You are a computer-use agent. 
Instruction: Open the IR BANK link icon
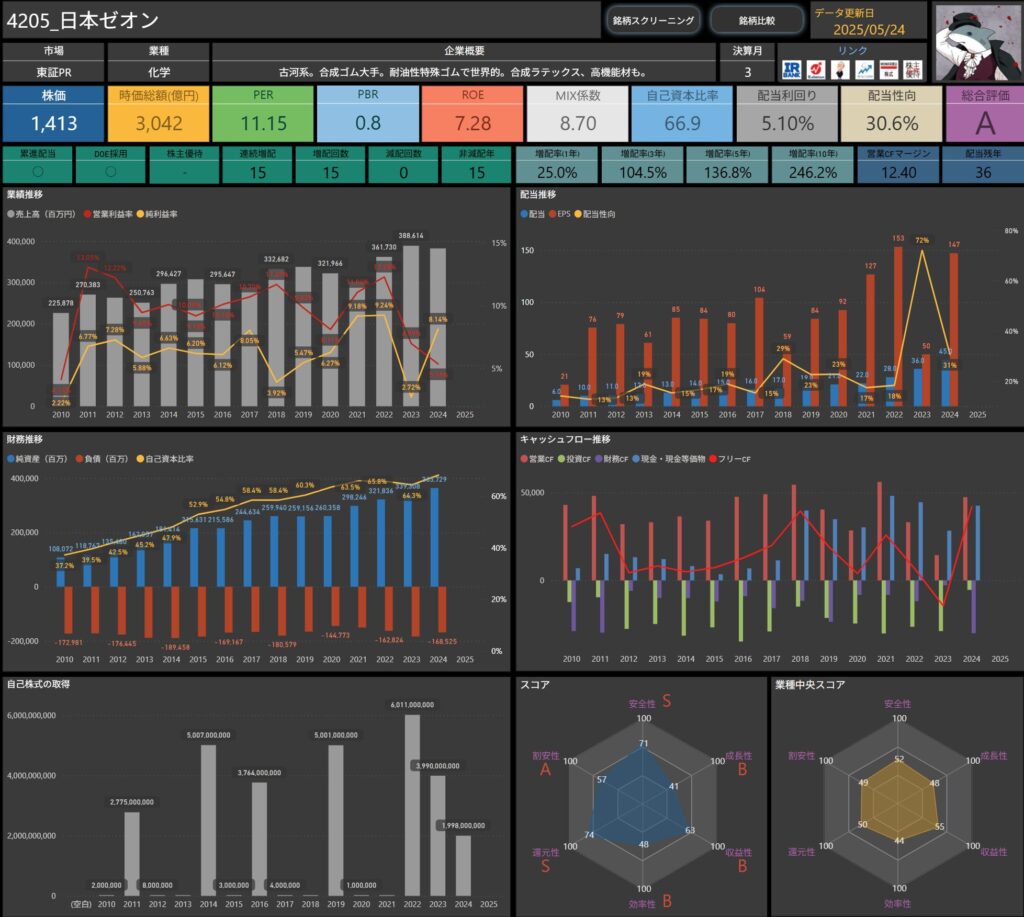coord(792,70)
